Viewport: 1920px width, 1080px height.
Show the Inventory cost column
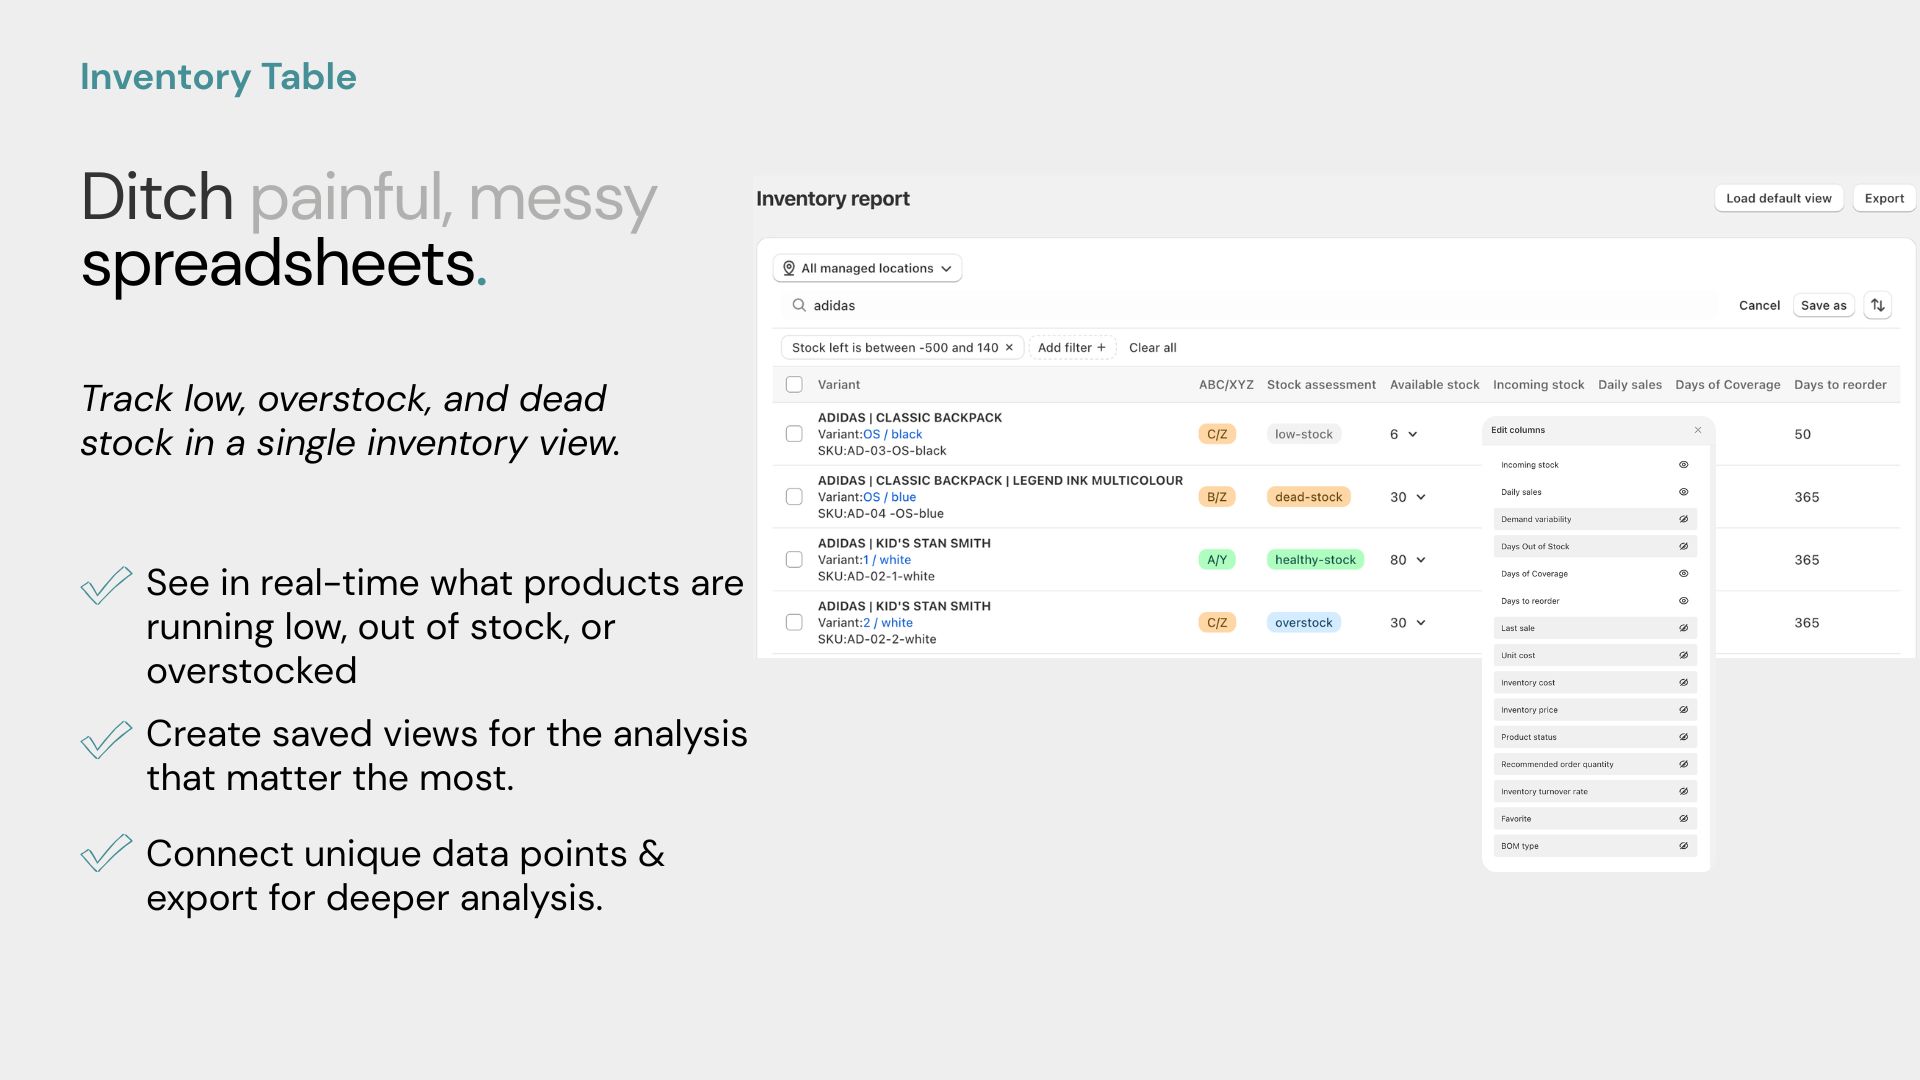[1683, 682]
